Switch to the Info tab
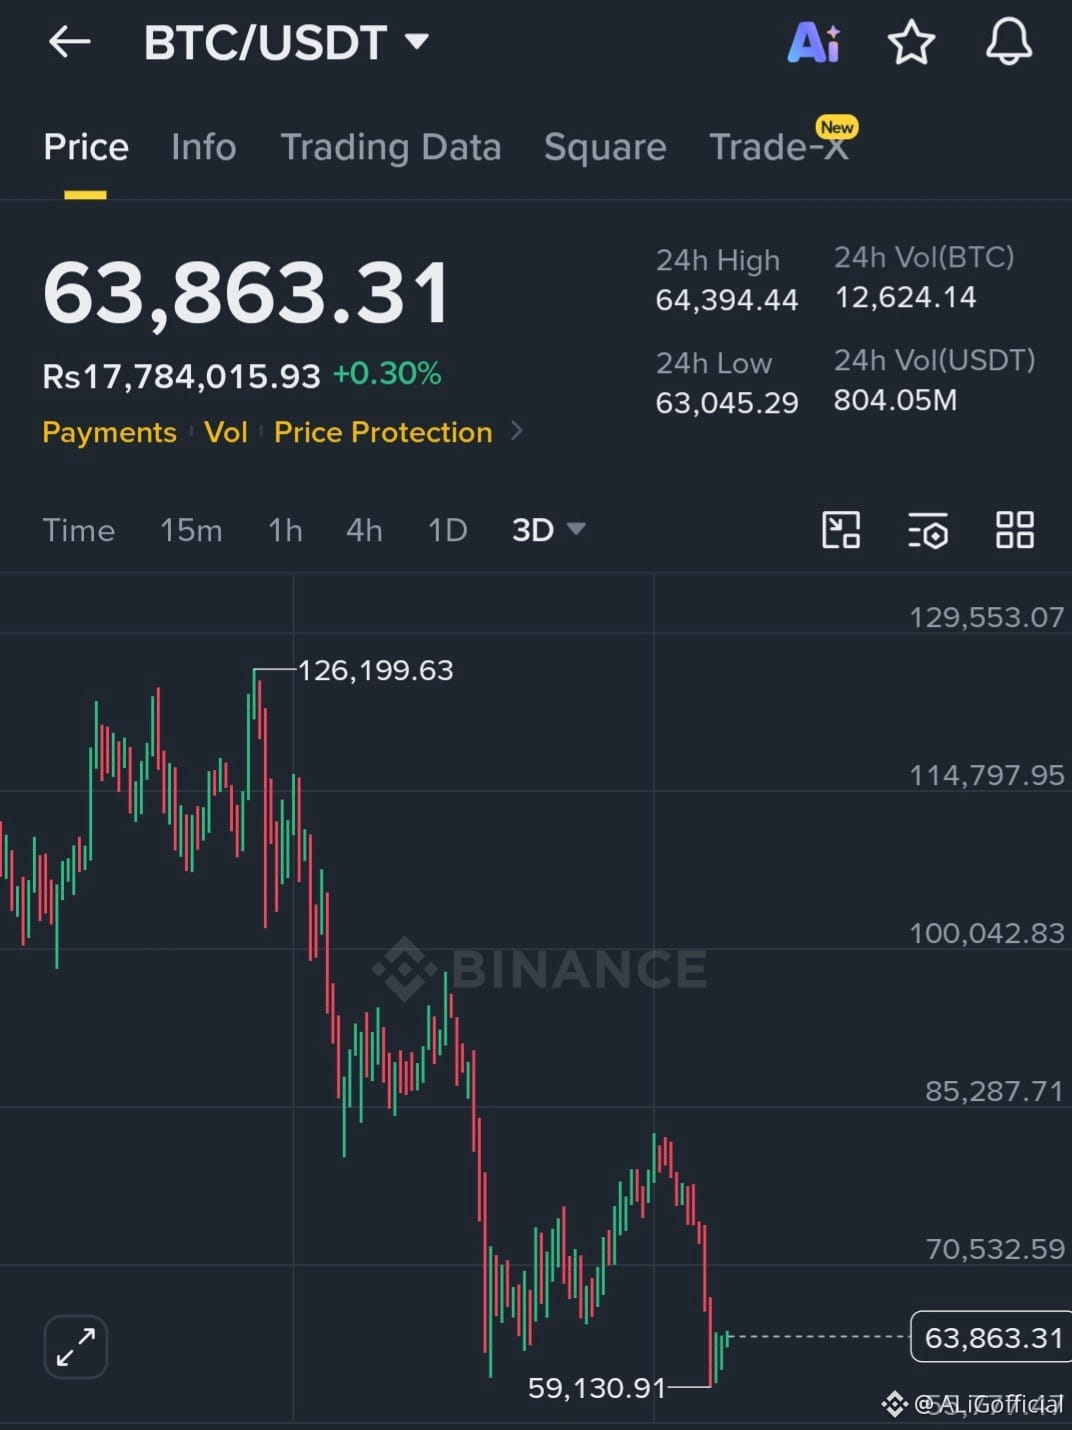Viewport: 1072px width, 1430px height. (204, 147)
